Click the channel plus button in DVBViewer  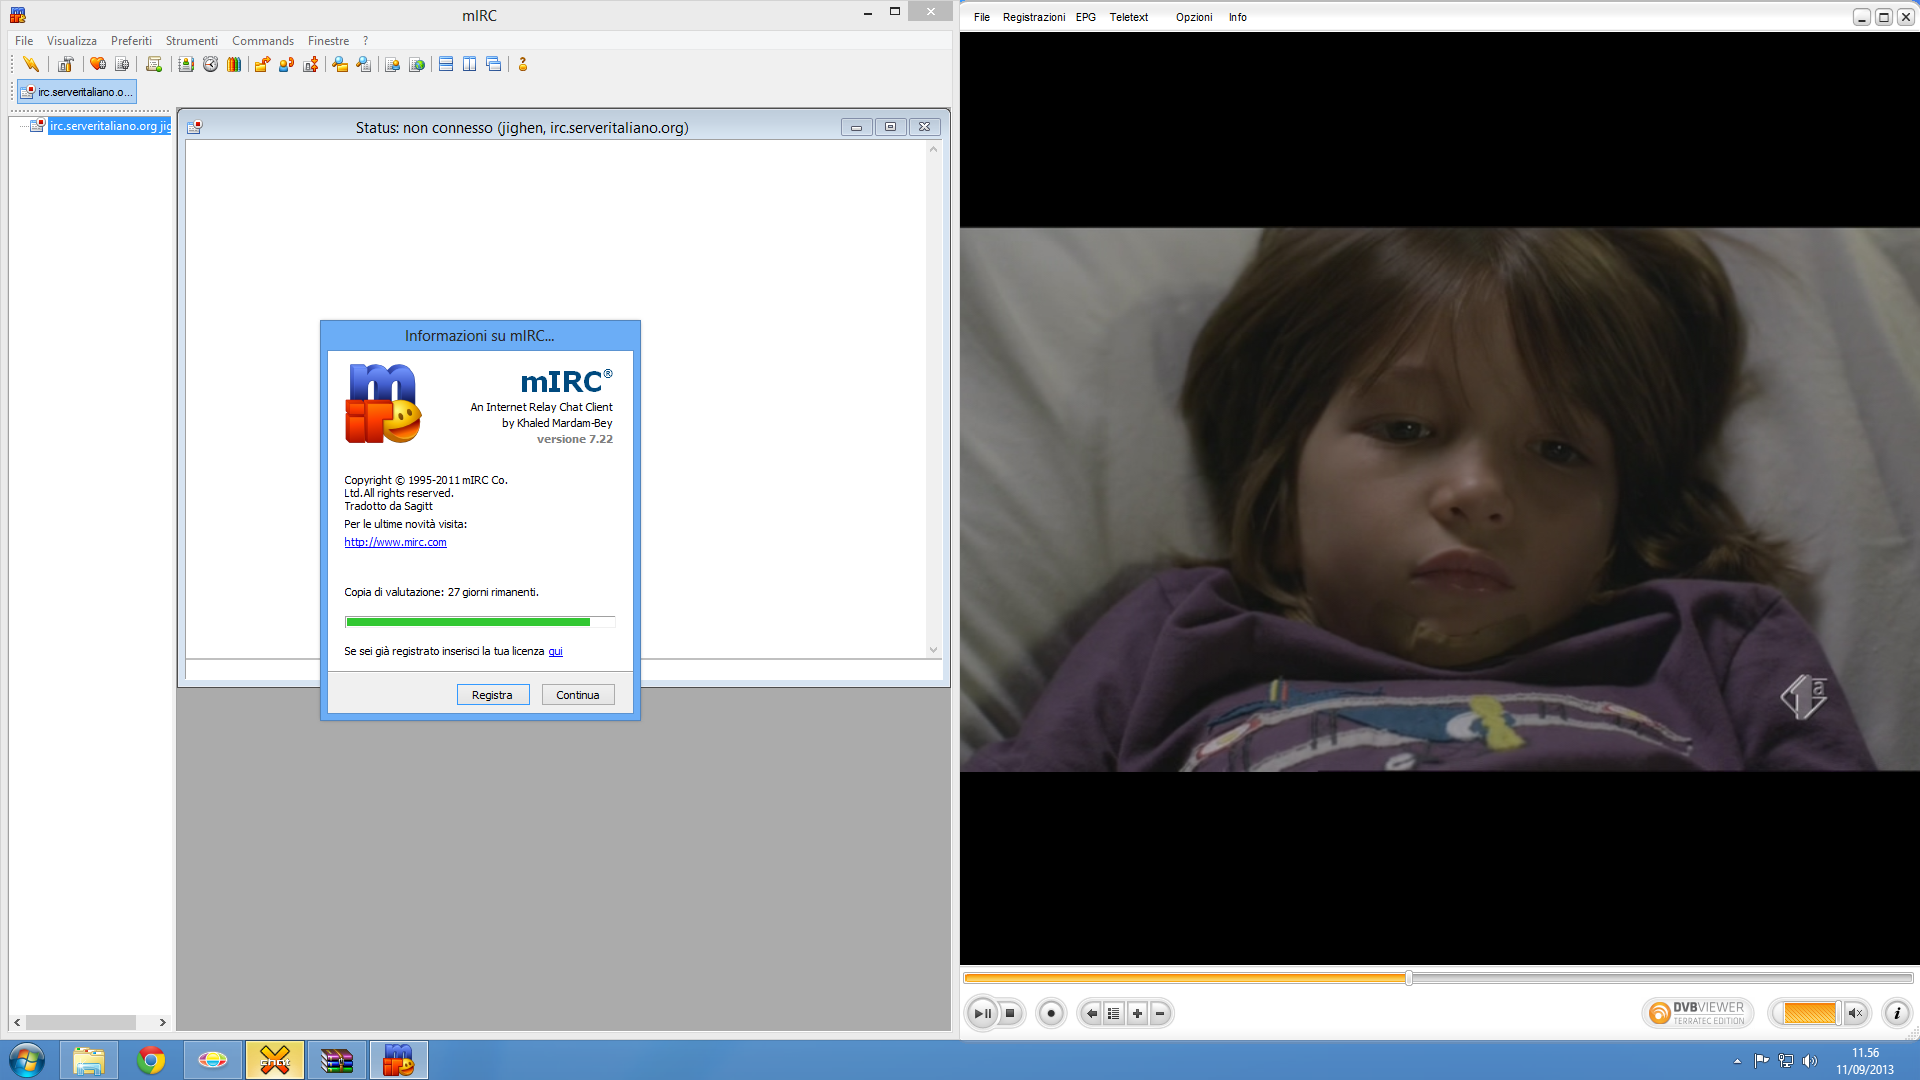click(x=1137, y=1013)
